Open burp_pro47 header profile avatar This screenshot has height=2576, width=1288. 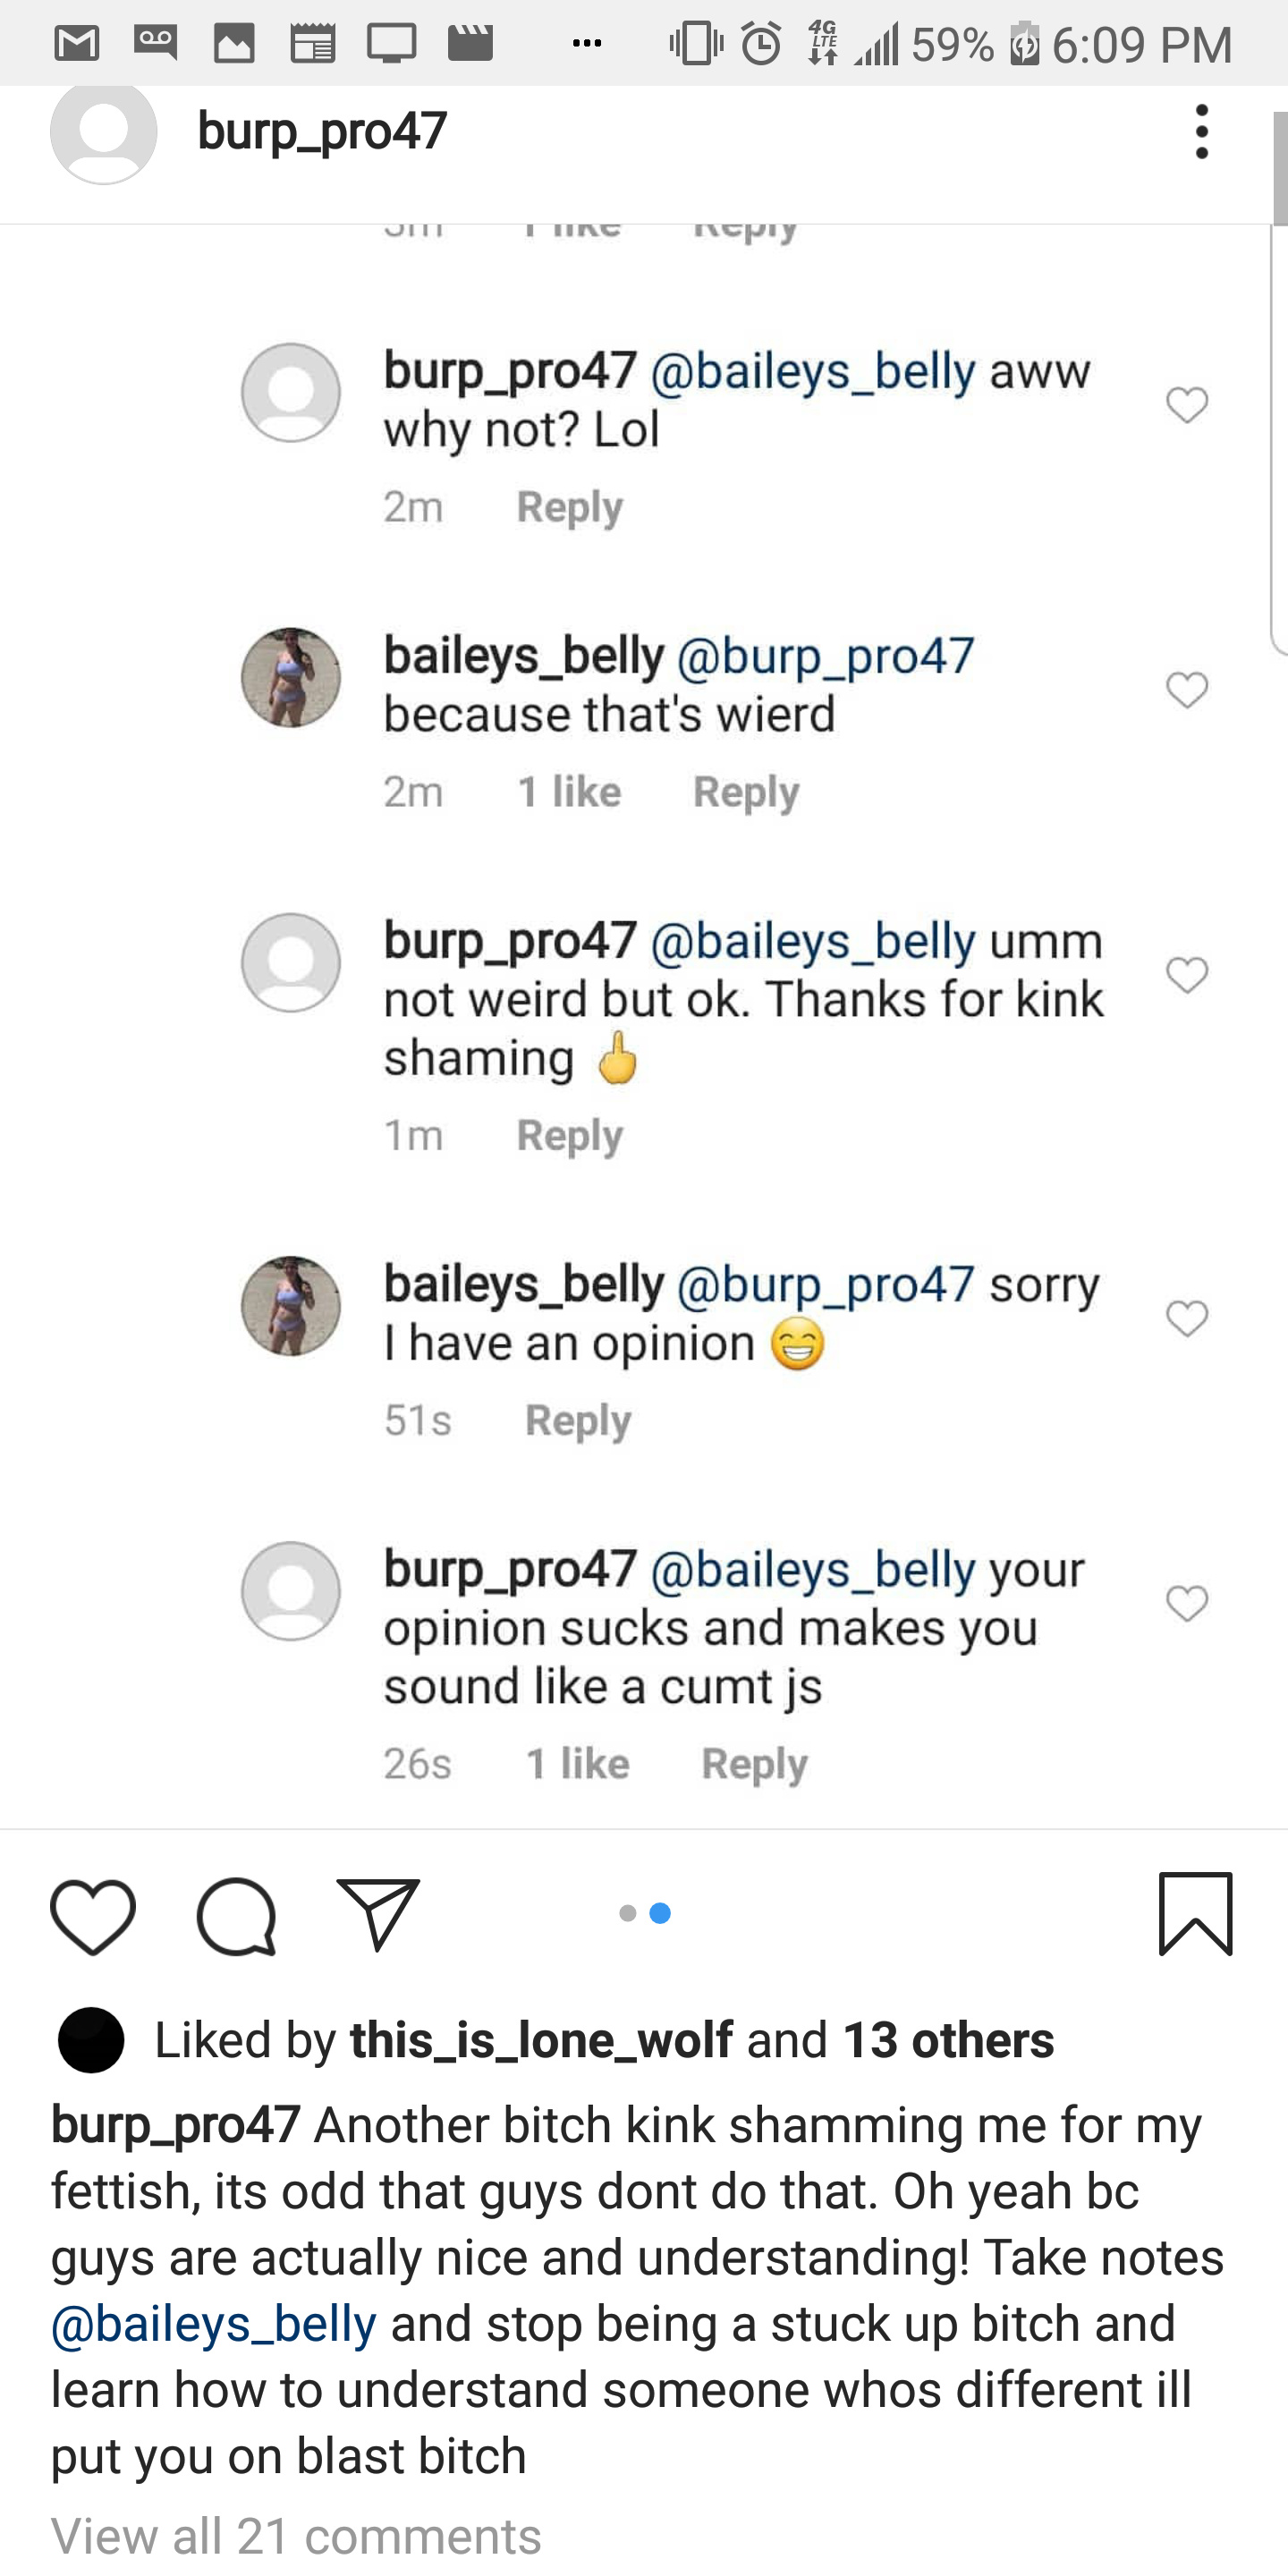pos(104,133)
